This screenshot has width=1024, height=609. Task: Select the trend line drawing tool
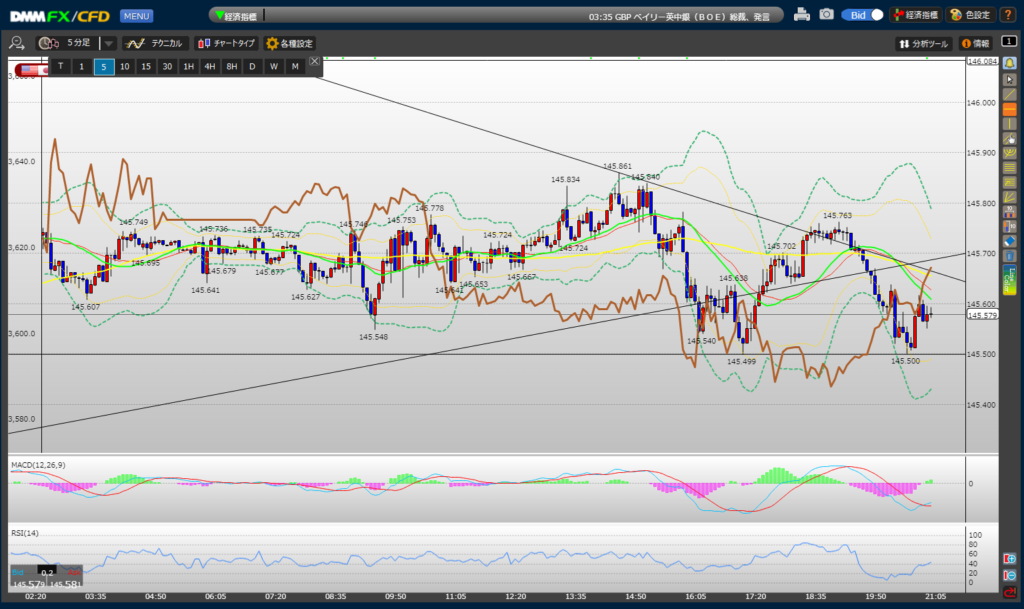1009,94
